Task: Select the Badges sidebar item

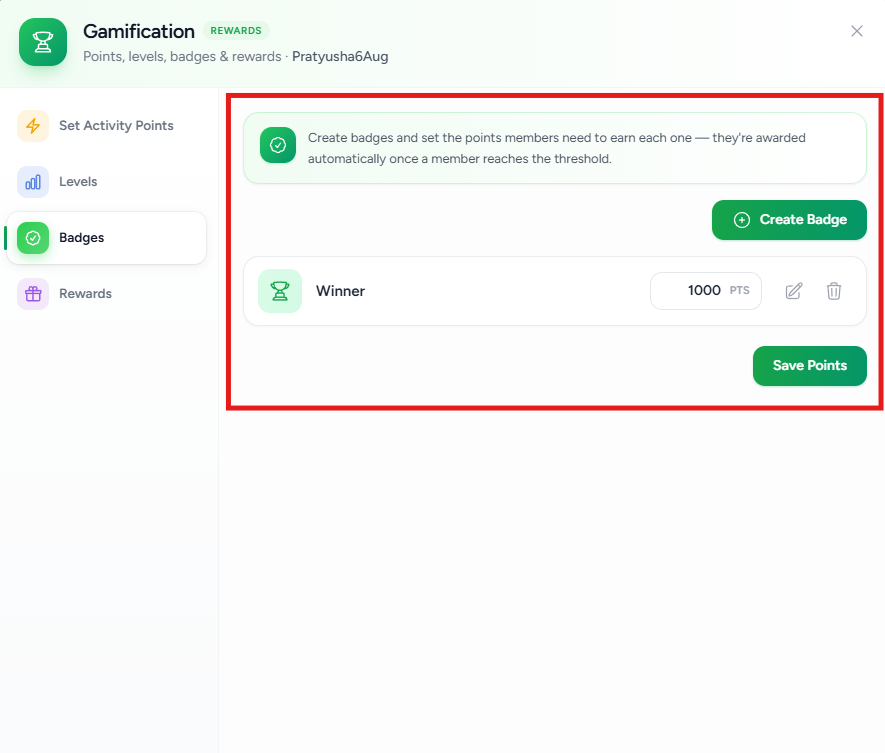Action: tap(106, 238)
